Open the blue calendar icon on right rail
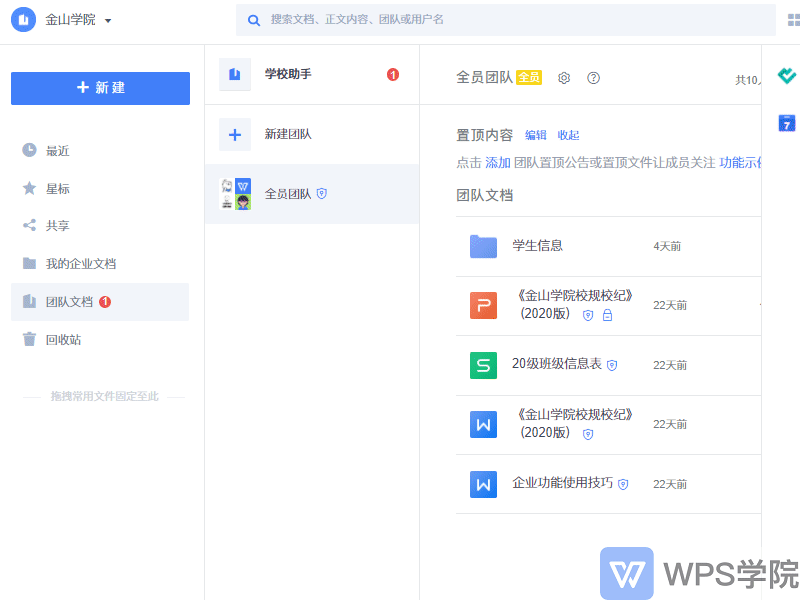The image size is (800, 600). point(787,123)
